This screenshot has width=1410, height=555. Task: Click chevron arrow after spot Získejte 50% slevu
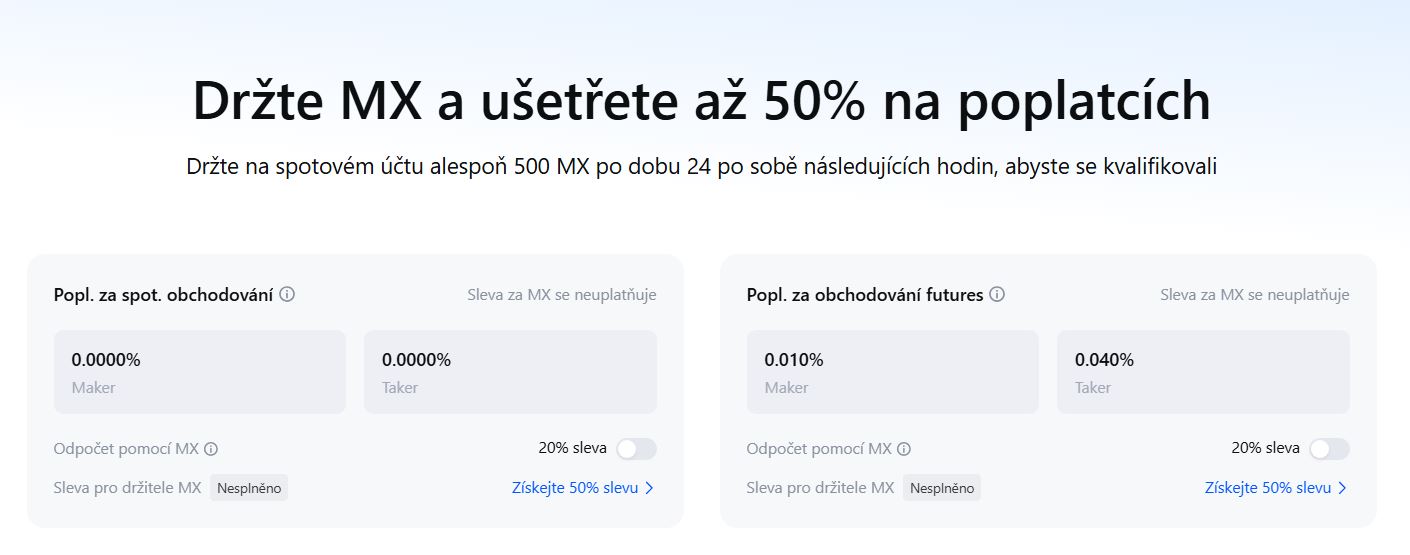[649, 488]
